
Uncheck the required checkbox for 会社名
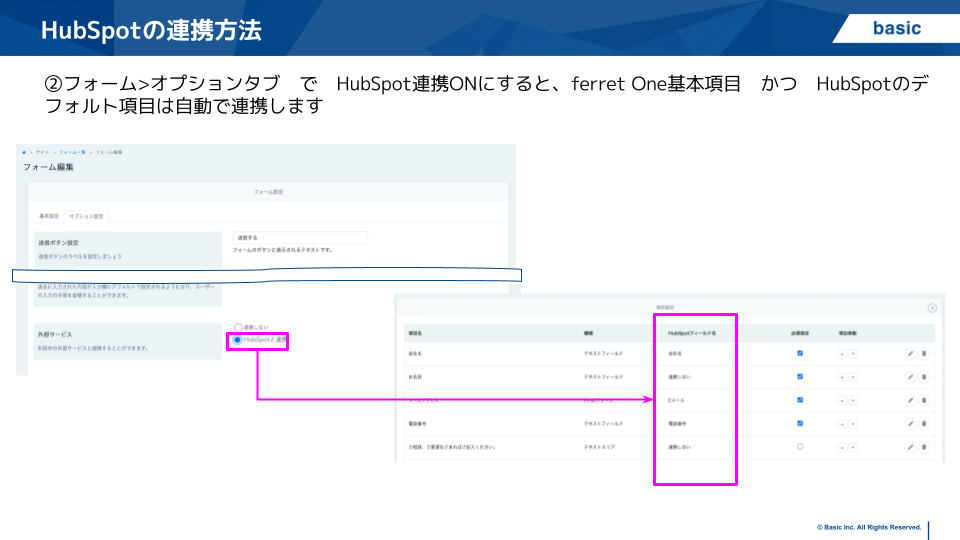[x=800, y=353]
